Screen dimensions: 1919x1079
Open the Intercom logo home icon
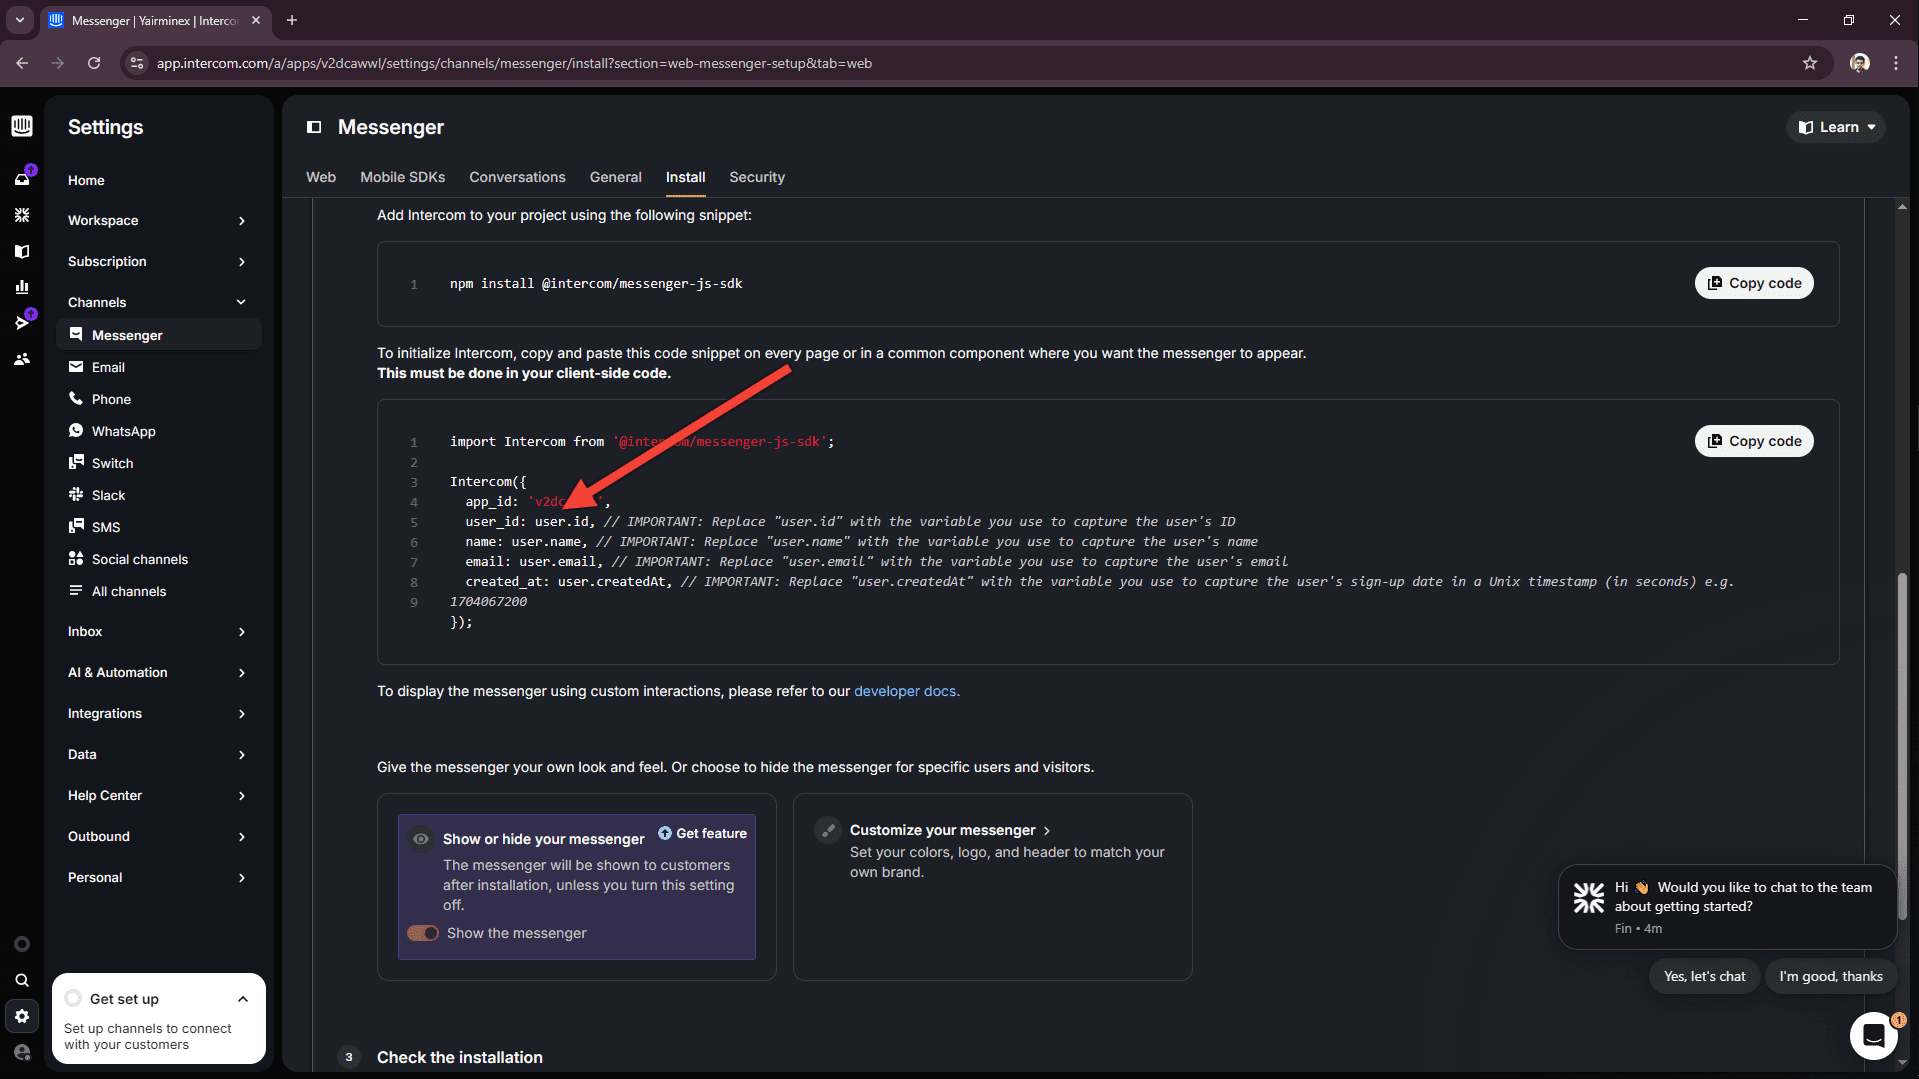(x=22, y=126)
